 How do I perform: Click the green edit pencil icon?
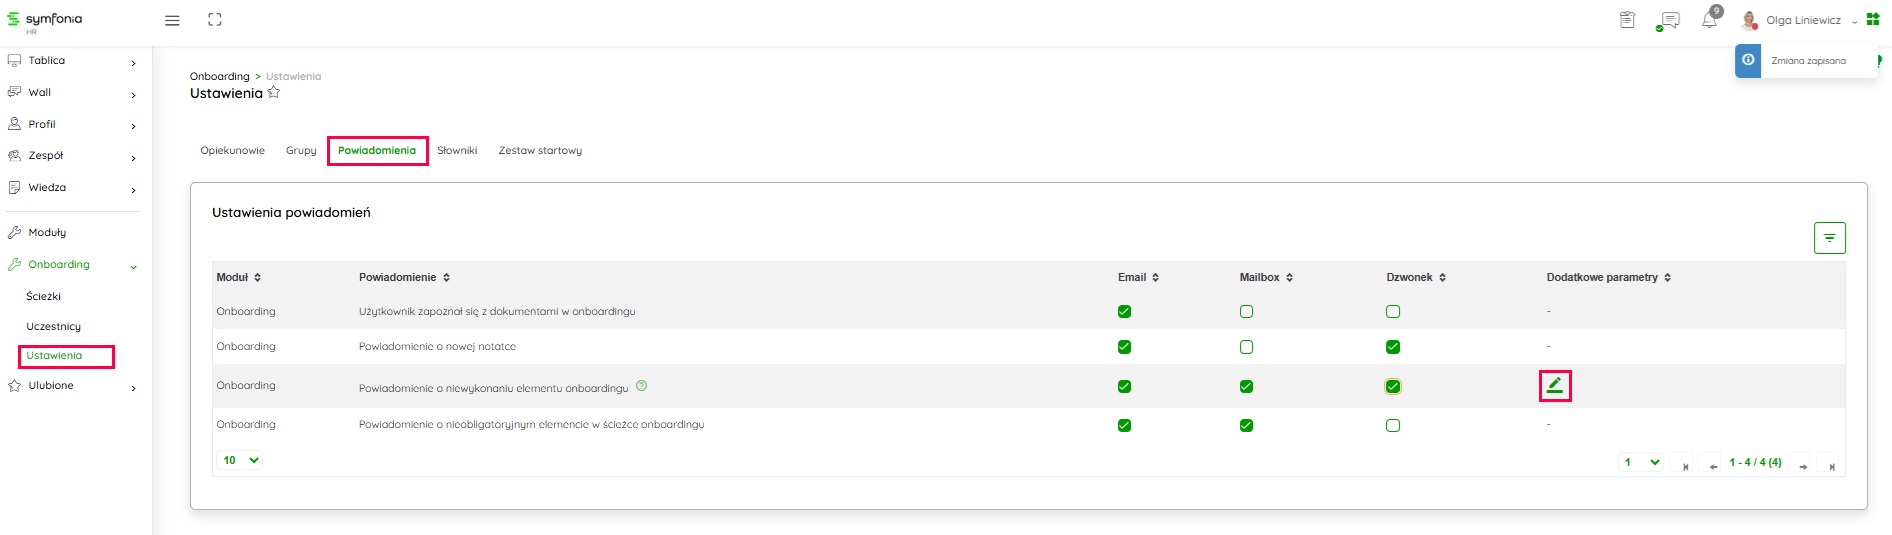coord(1555,385)
